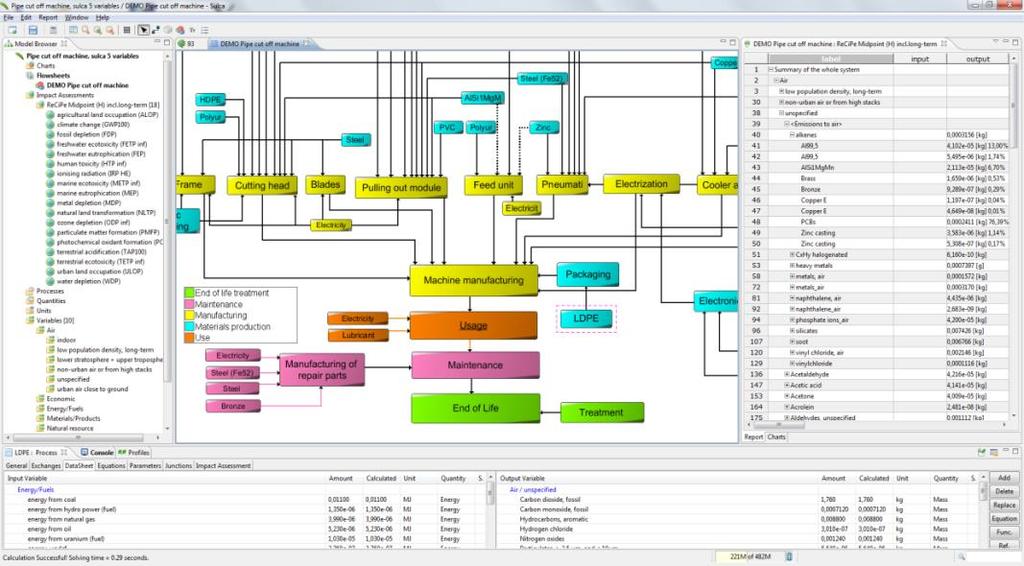Click the Tr text tool icon
The width and height of the screenshot is (1024, 566).
tap(193, 30)
